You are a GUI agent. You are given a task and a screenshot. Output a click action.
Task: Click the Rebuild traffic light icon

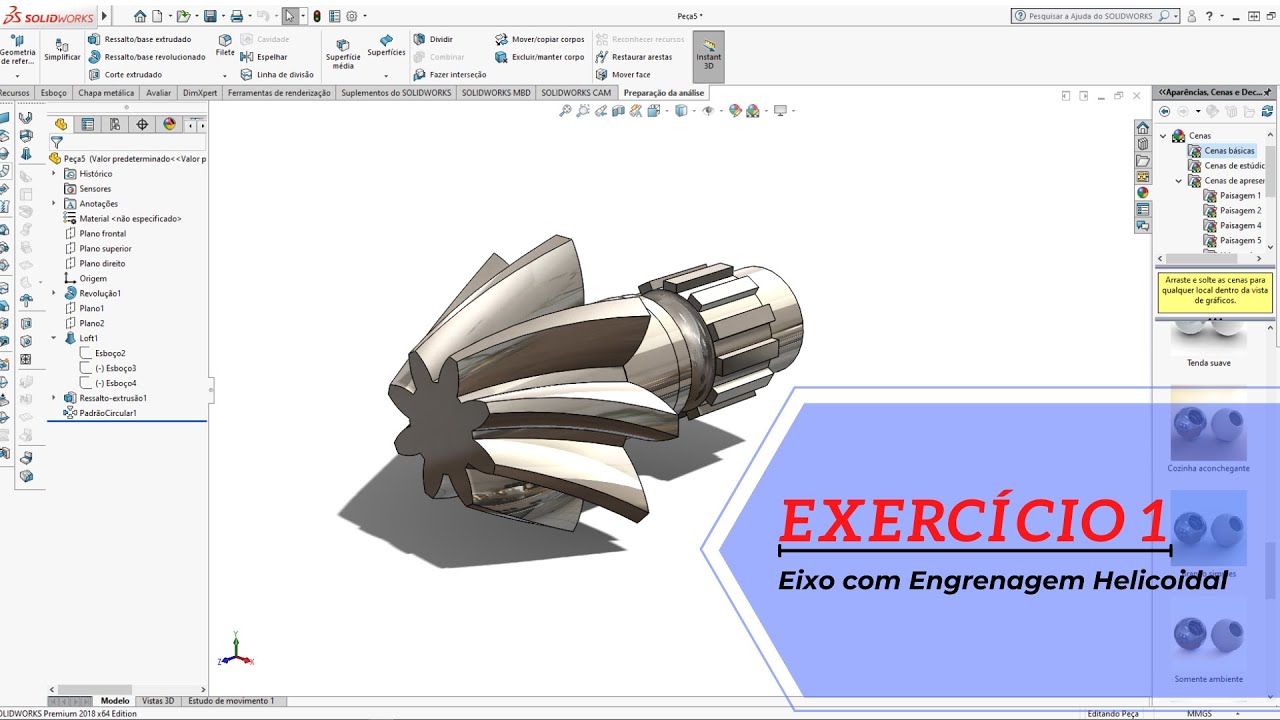[x=317, y=16]
